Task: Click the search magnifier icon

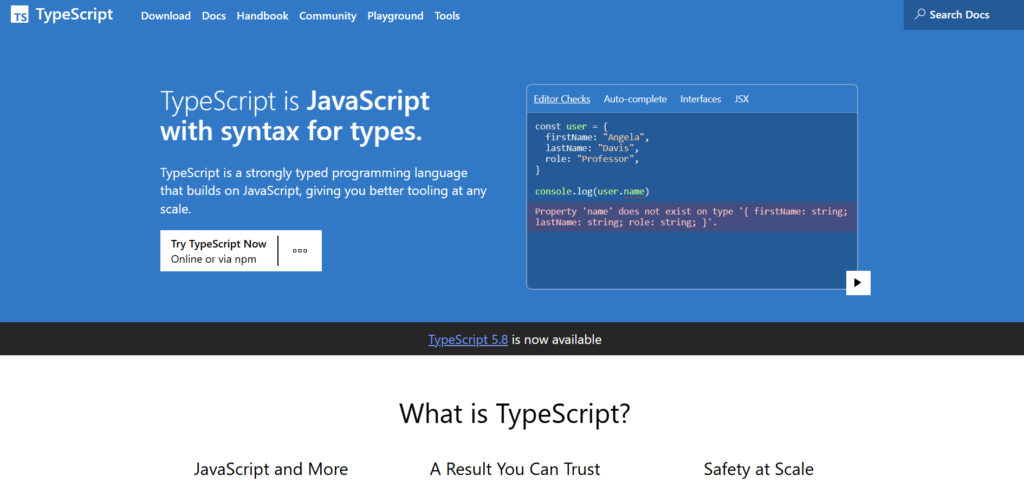Action: coord(920,14)
